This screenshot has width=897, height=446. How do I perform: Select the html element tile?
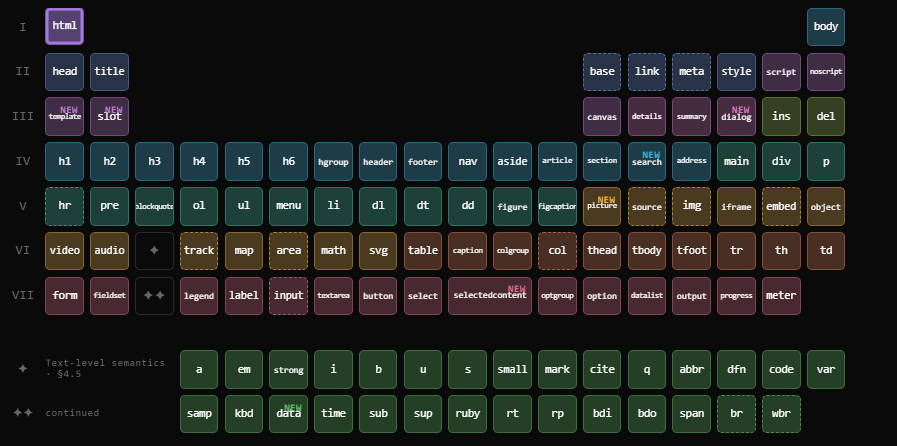(65, 26)
